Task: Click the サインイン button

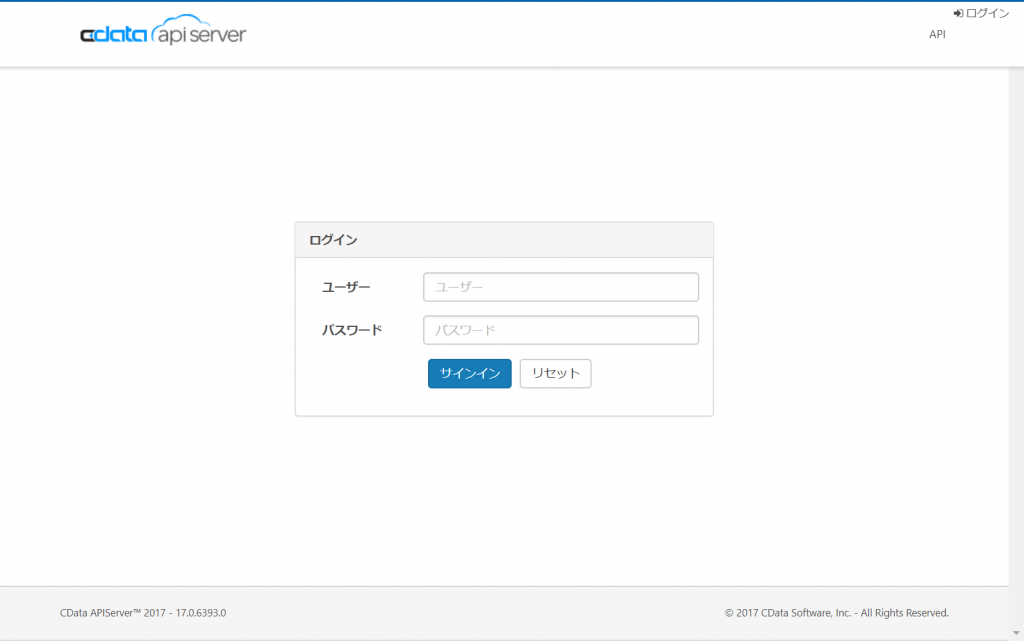Action: (470, 373)
